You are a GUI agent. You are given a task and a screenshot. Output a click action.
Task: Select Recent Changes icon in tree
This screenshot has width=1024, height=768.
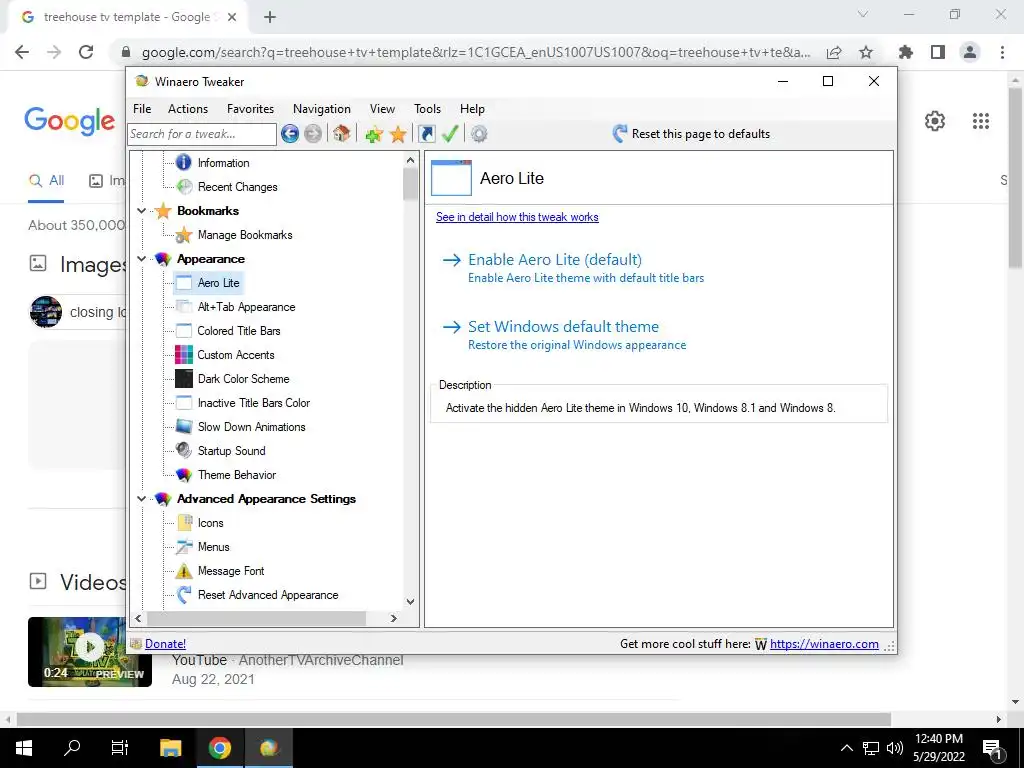click(x=185, y=187)
